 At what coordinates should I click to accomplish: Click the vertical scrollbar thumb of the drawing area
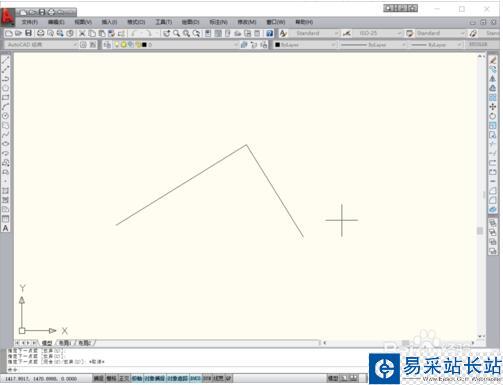480,231
